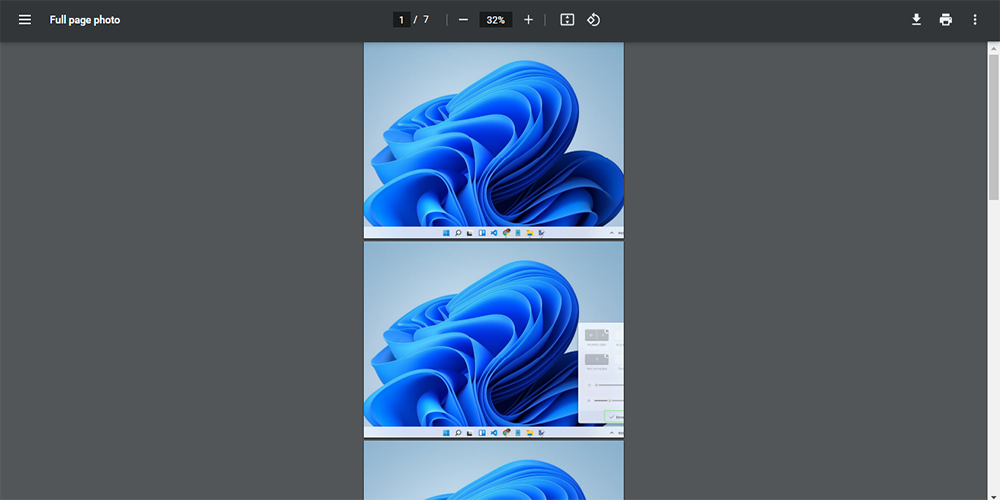Click the second page showing quick settings panel
1000x500 pixels.
pos(494,339)
